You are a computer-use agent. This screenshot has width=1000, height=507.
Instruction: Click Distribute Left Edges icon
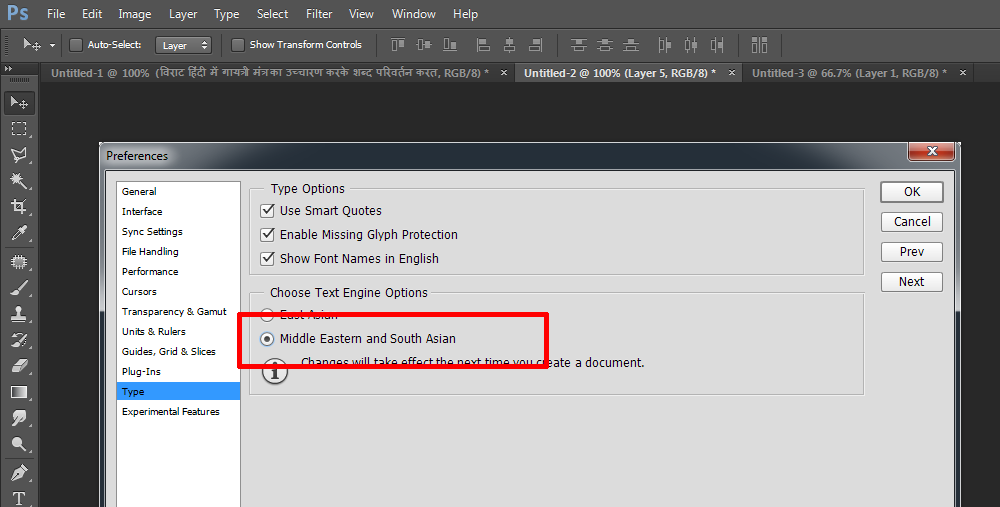point(665,45)
